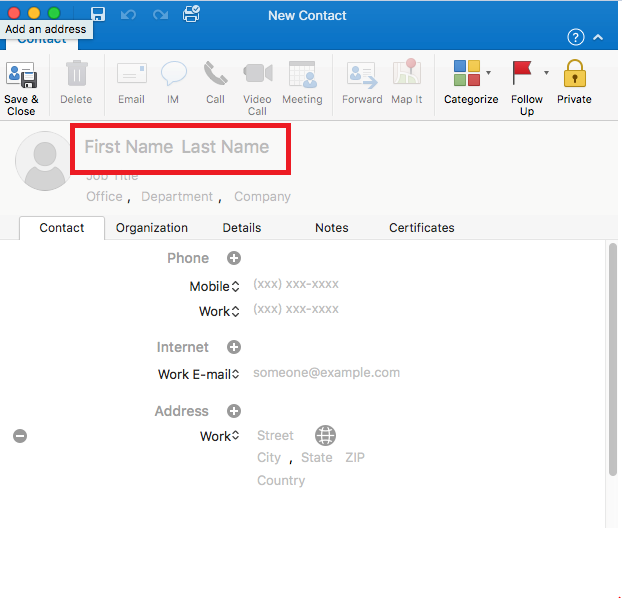622x598 pixels.
Task: Click the Delete trash icon
Action: [77, 73]
